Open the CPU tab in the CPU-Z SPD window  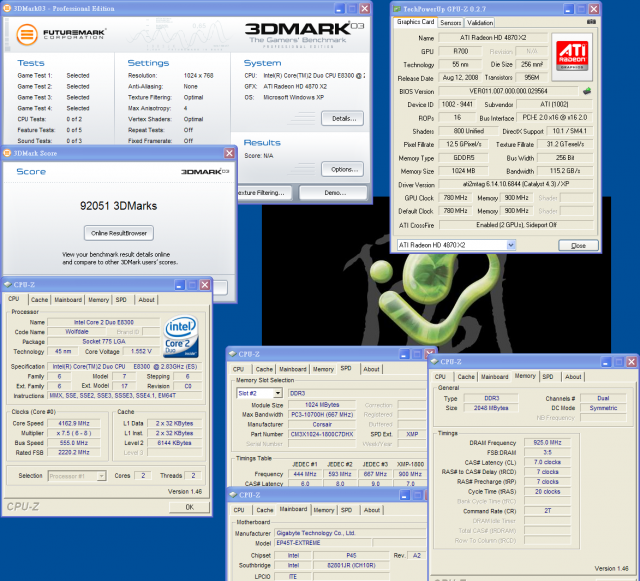click(x=238, y=369)
